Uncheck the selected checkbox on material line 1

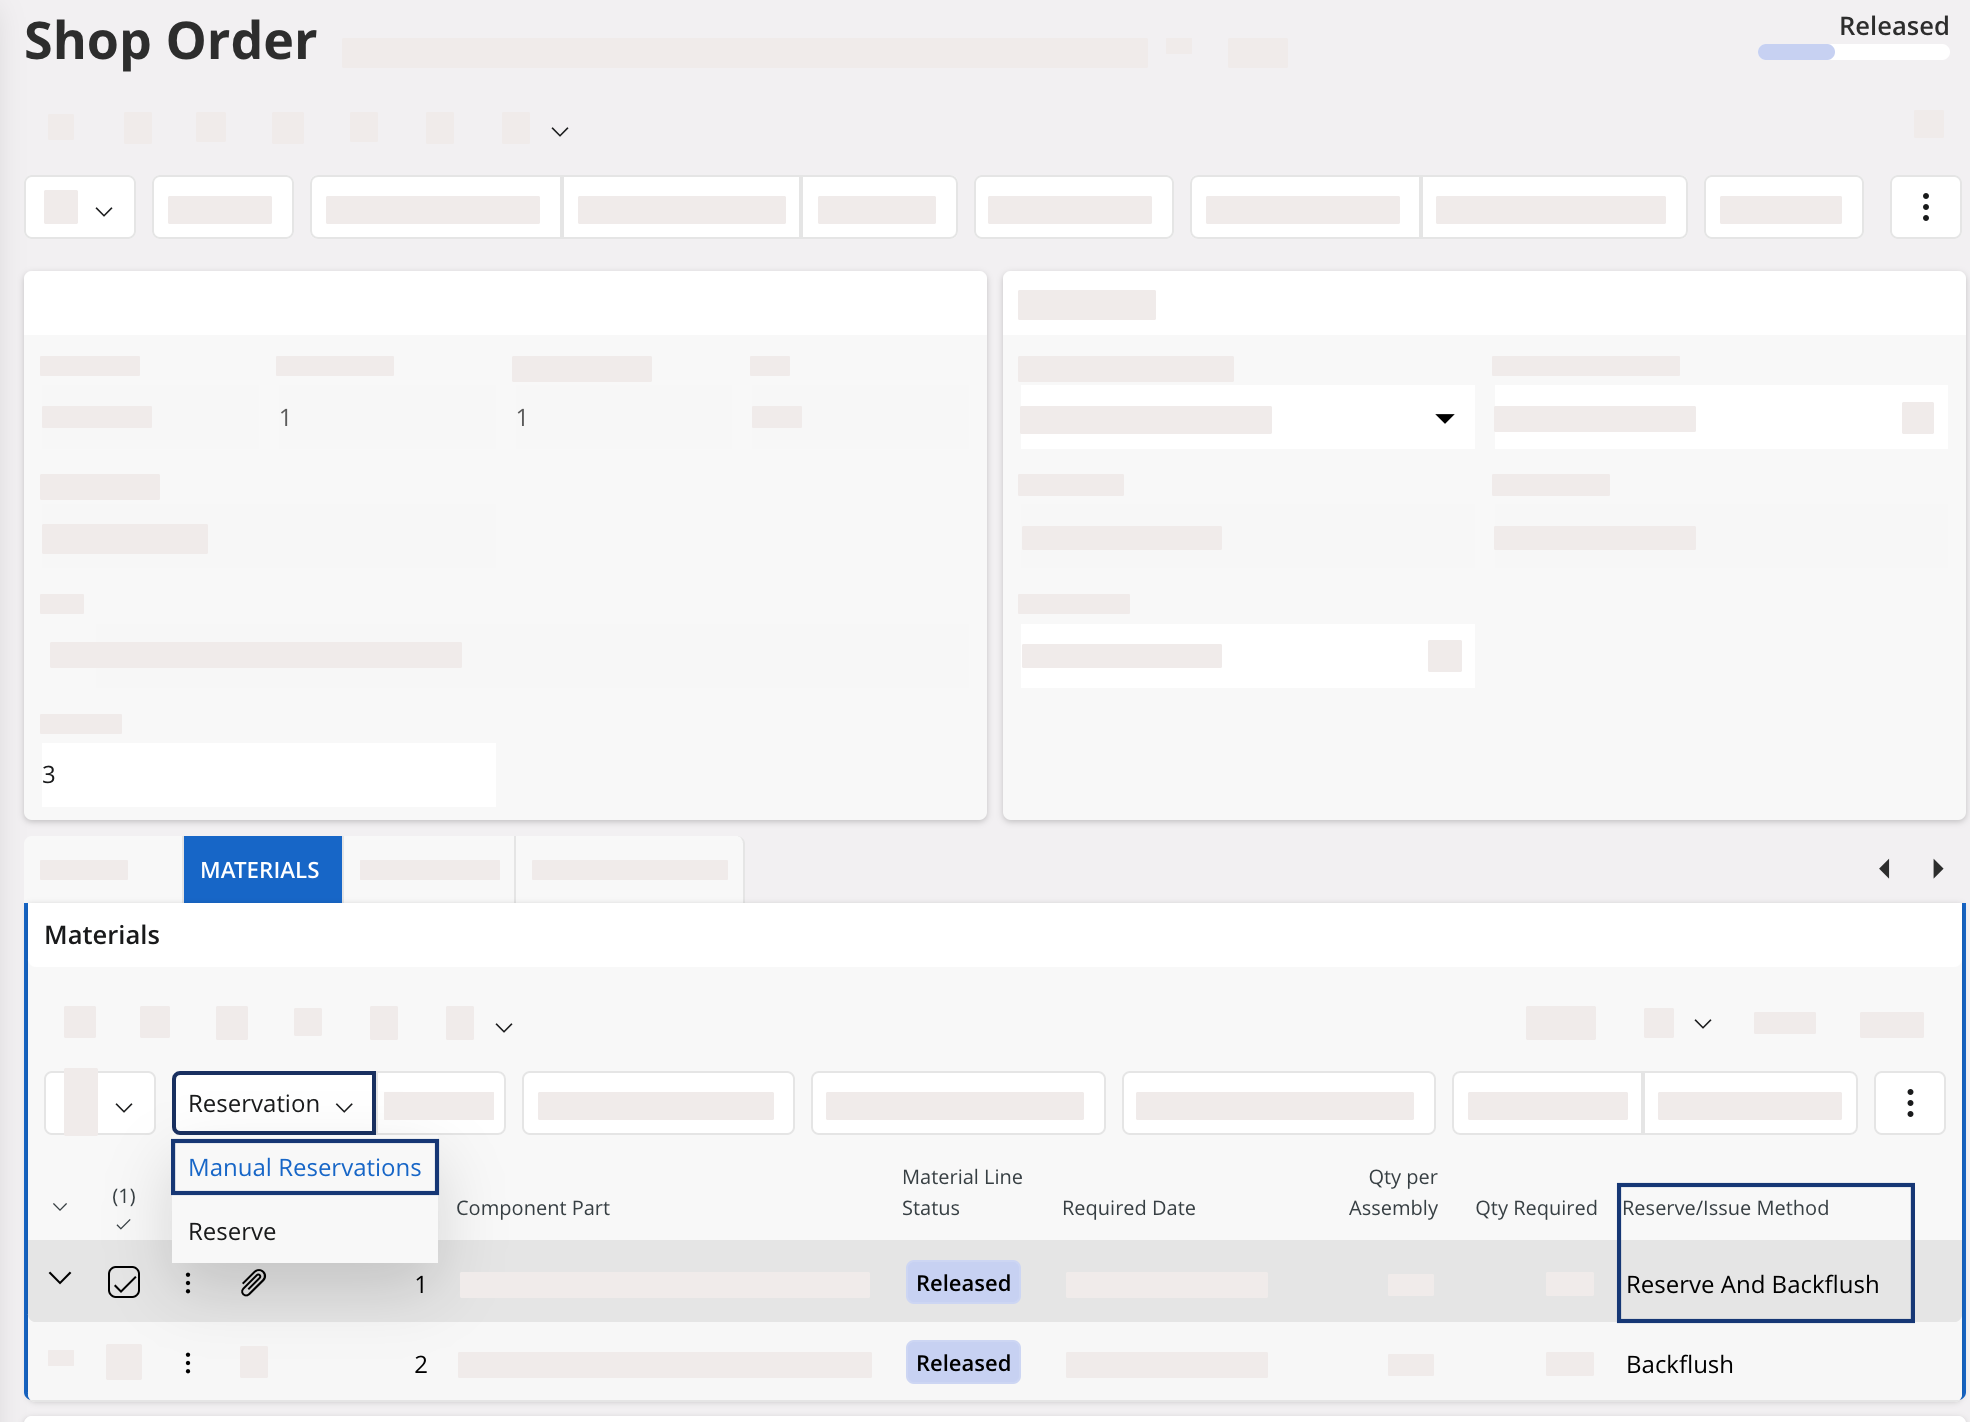pos(124,1282)
